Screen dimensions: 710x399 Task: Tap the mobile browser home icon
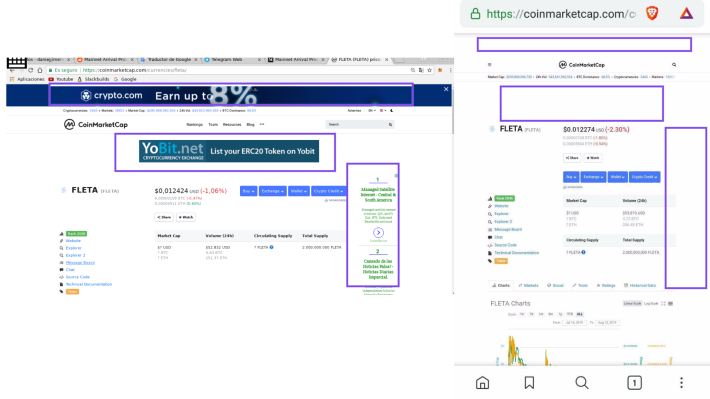tap(482, 383)
